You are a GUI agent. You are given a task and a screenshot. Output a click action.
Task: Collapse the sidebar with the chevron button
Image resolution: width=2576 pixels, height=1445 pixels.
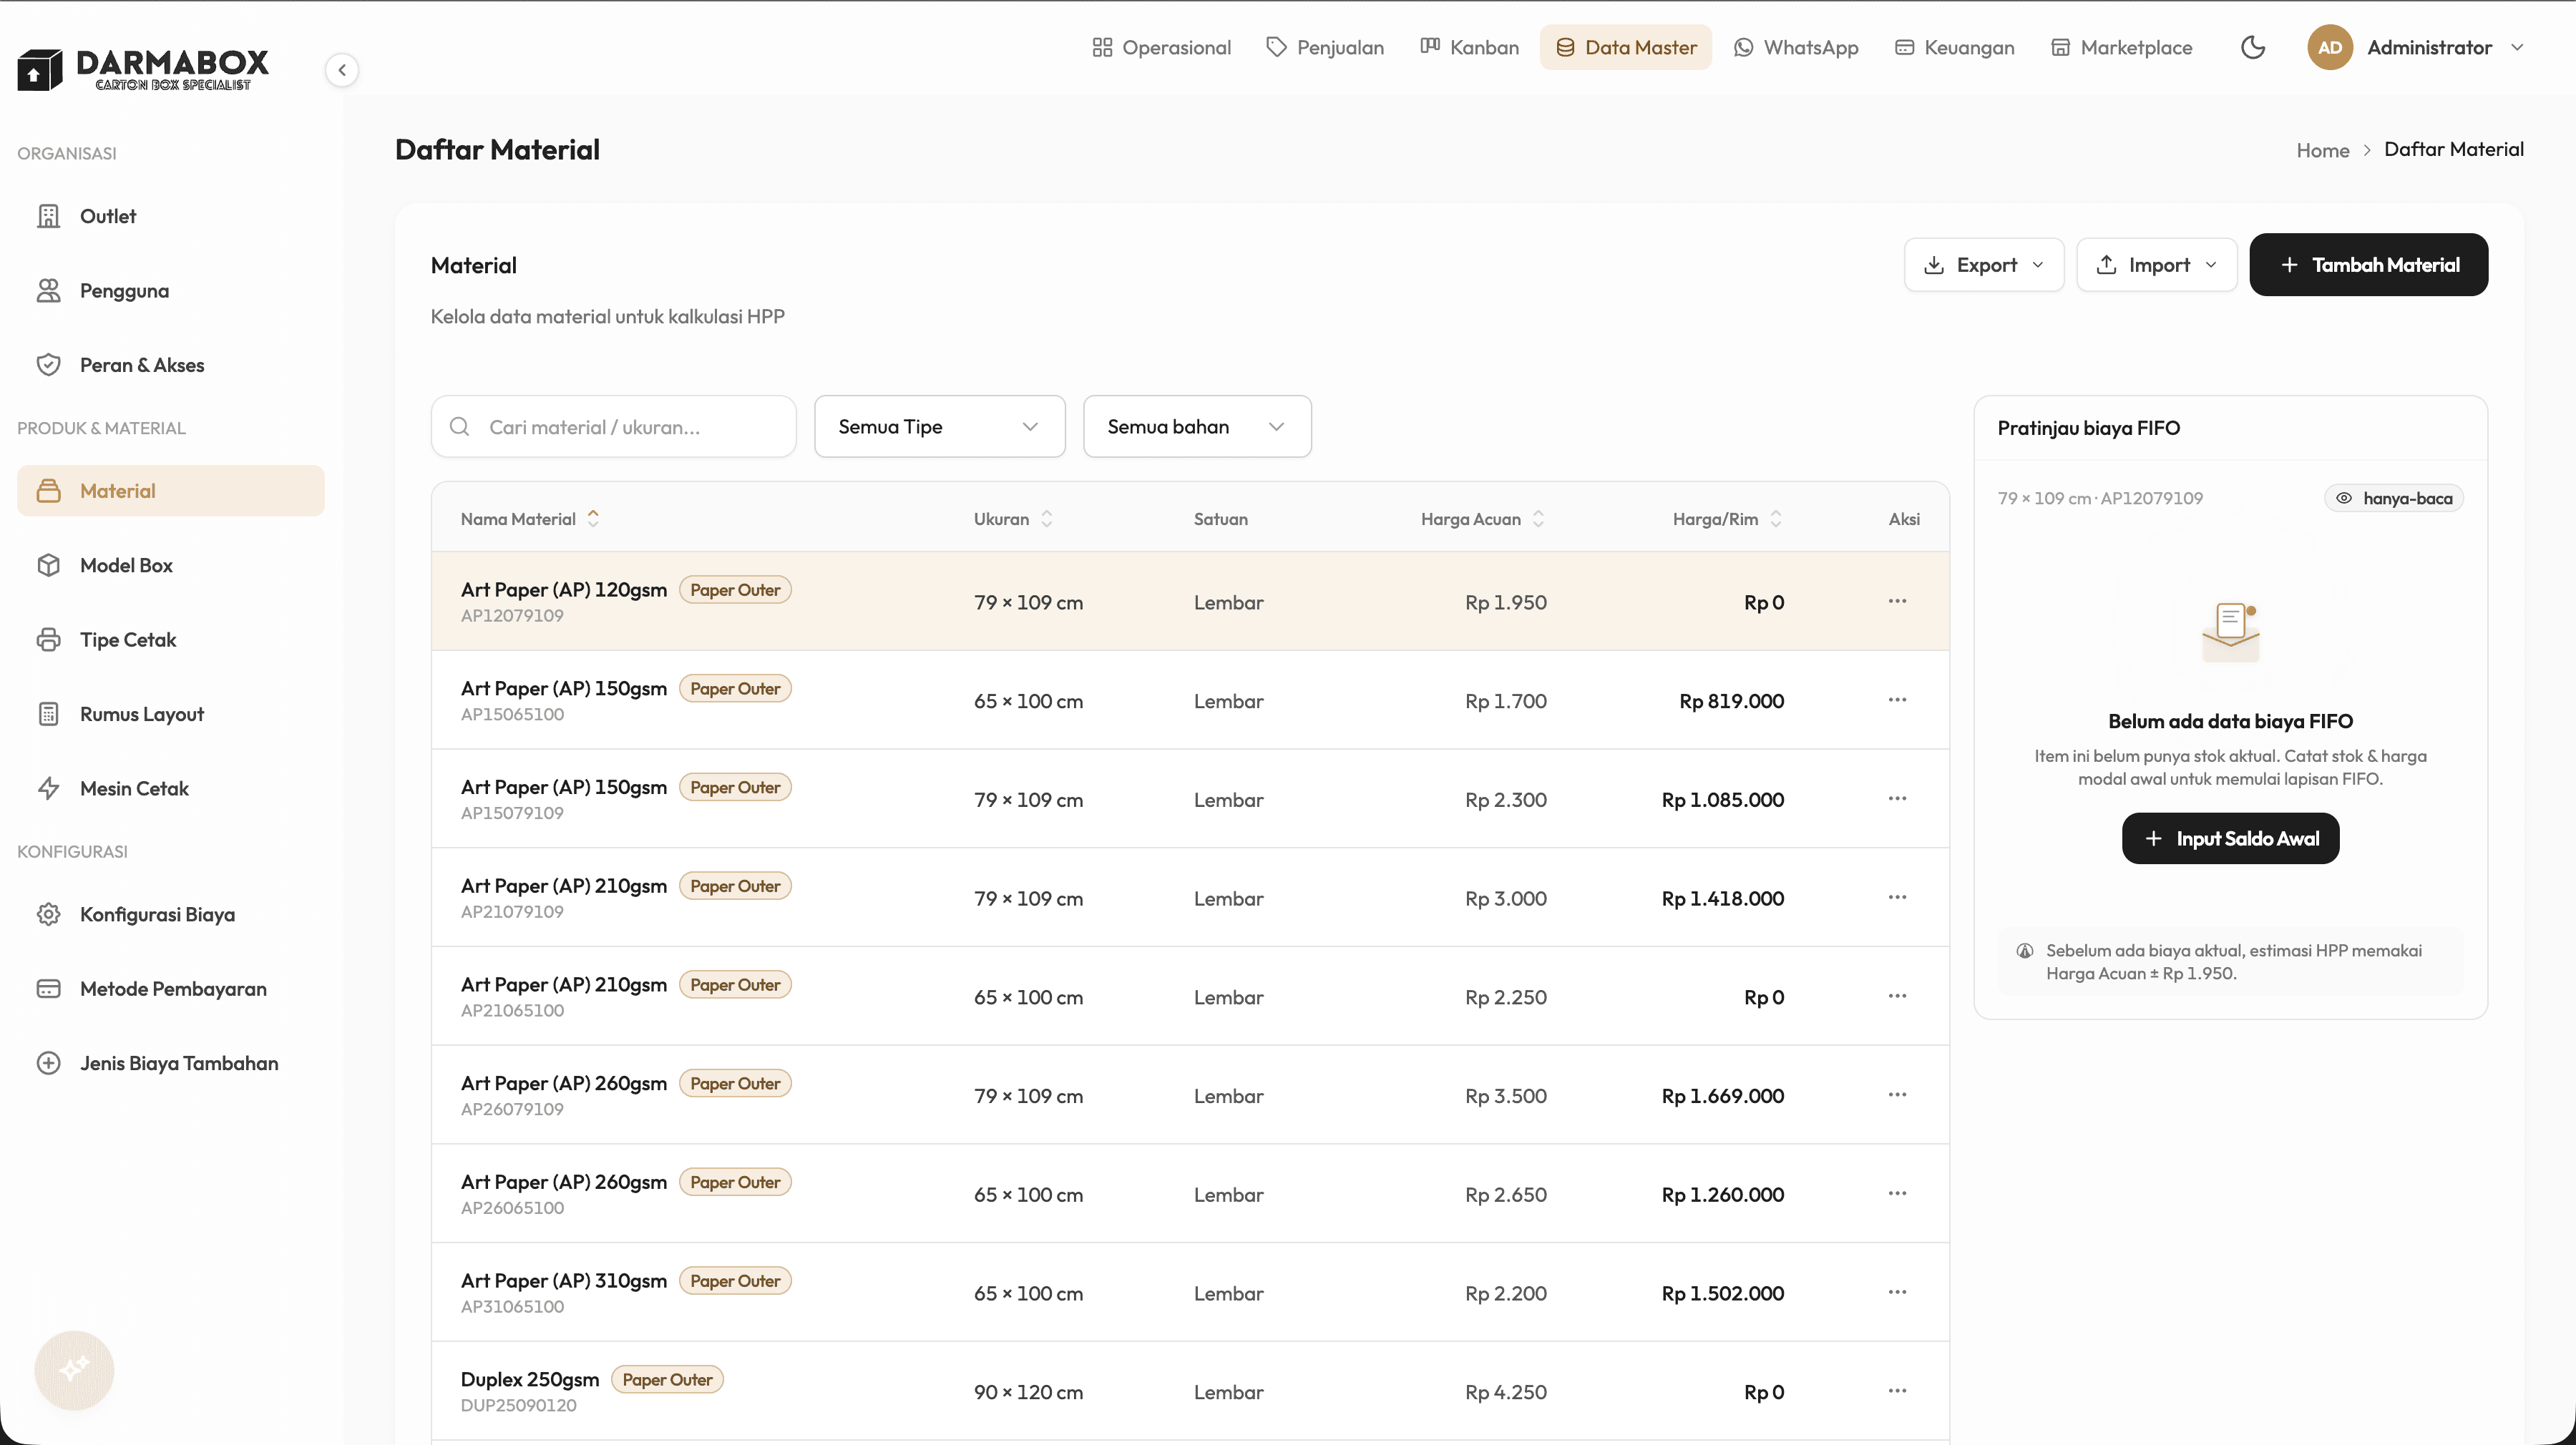(x=342, y=70)
